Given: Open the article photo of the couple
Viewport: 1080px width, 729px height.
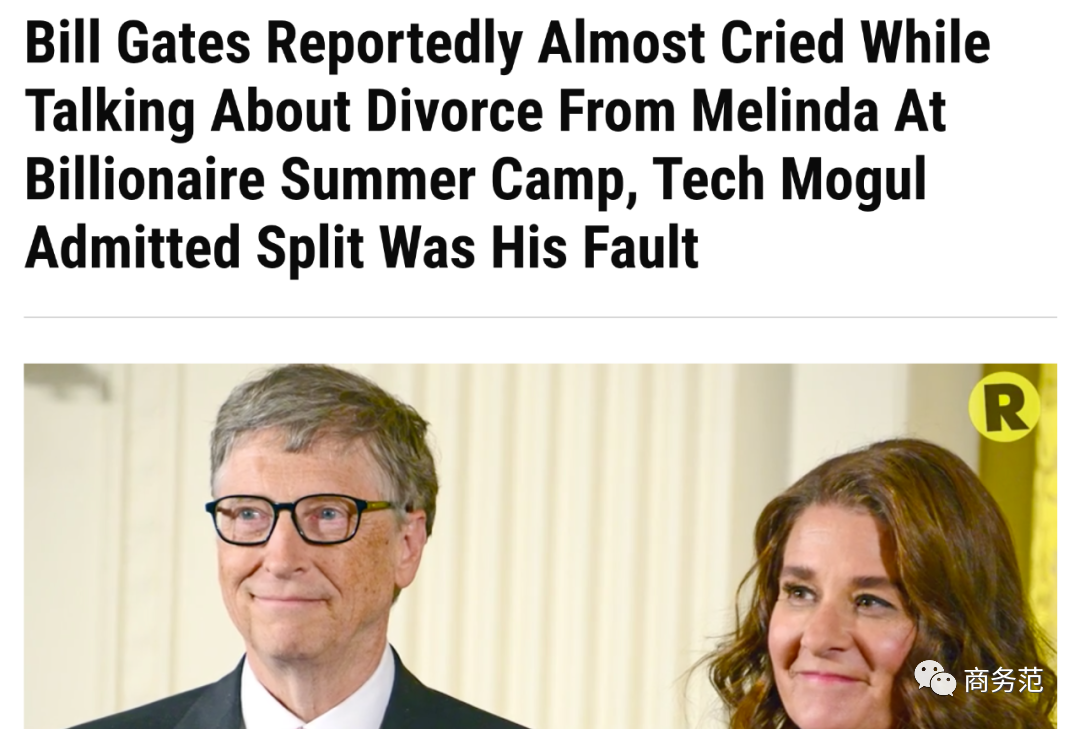Looking at the screenshot, I should (x=540, y=546).
